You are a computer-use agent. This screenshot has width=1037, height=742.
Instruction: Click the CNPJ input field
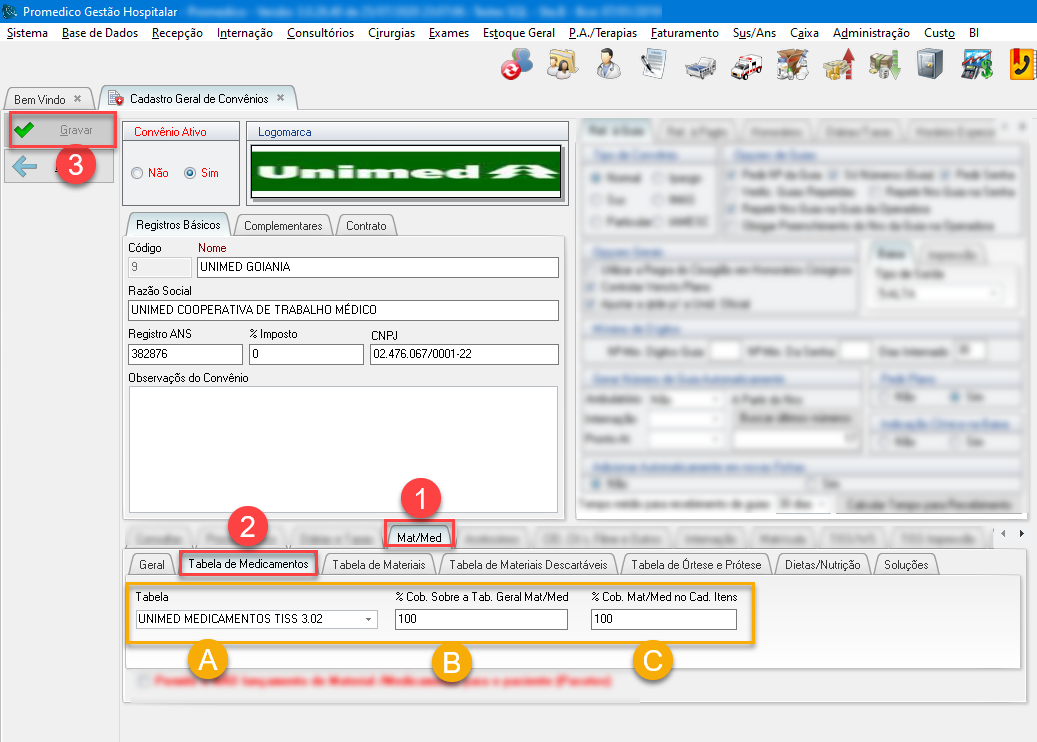click(x=464, y=354)
